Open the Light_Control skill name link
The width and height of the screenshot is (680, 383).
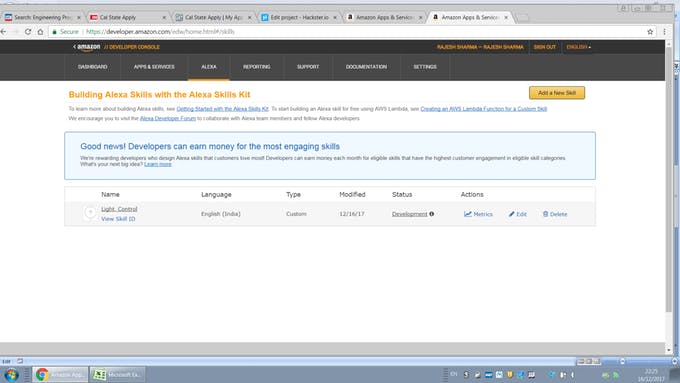click(119, 209)
